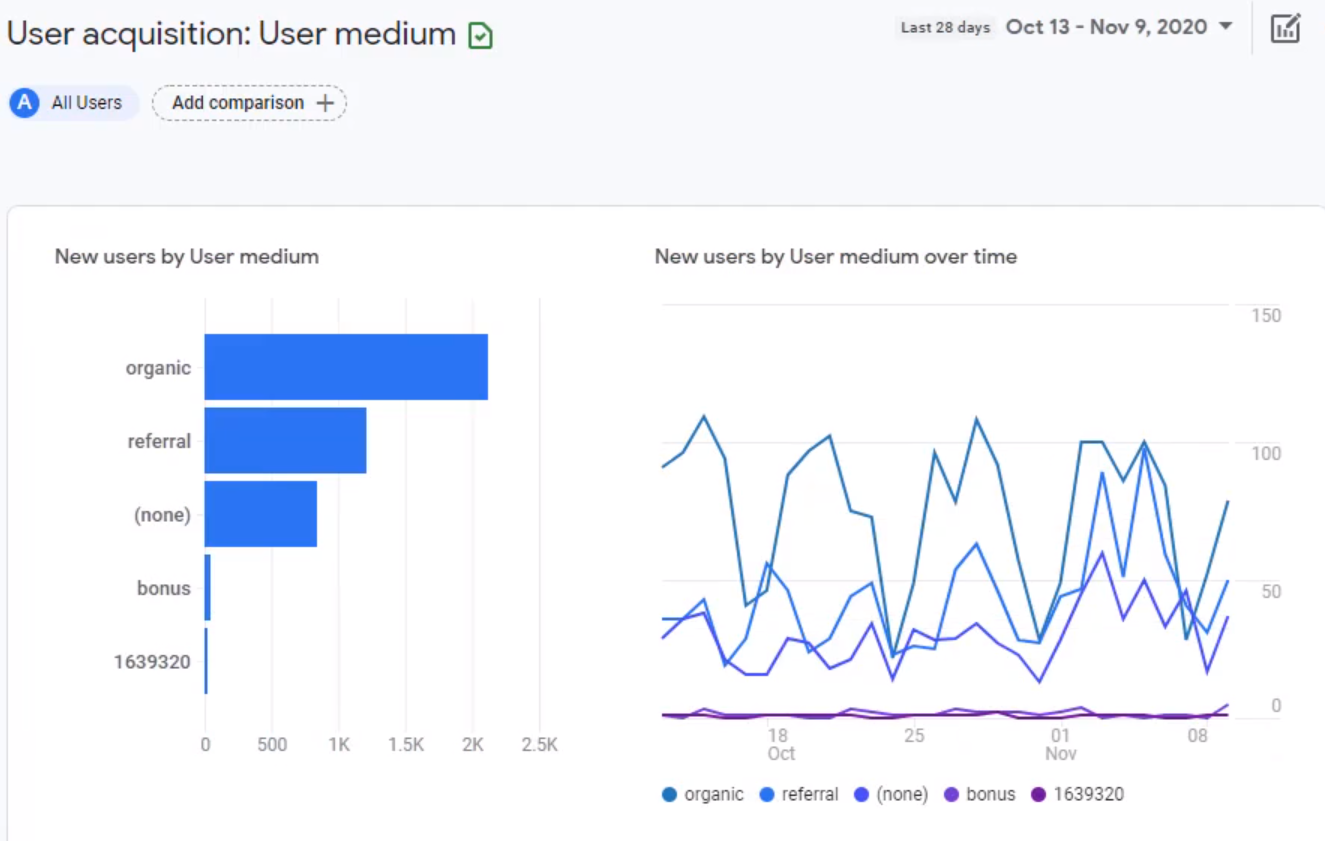Screen dimensions: 1325x841
Task: Click the blue "A" badge on the All Users chip
Action: tap(24, 102)
